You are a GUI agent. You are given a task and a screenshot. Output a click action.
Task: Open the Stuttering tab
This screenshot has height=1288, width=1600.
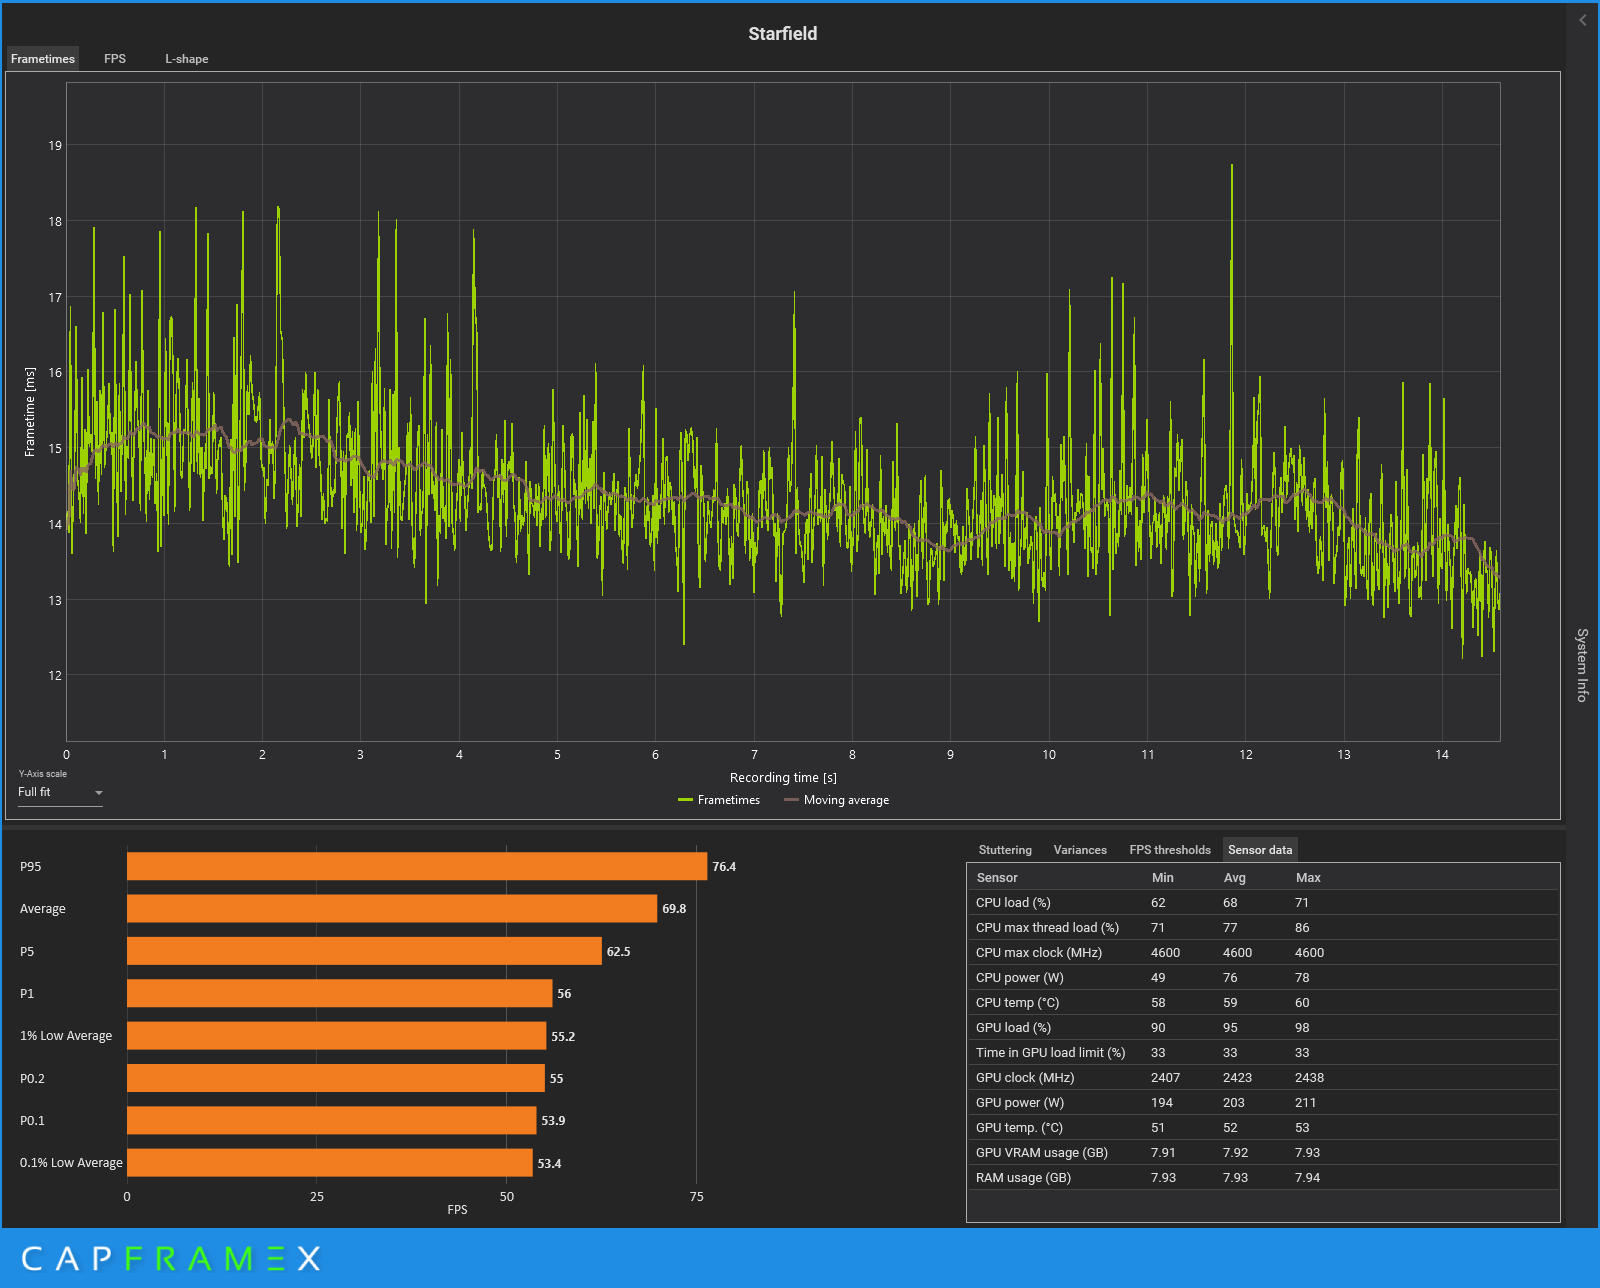tap(1005, 850)
